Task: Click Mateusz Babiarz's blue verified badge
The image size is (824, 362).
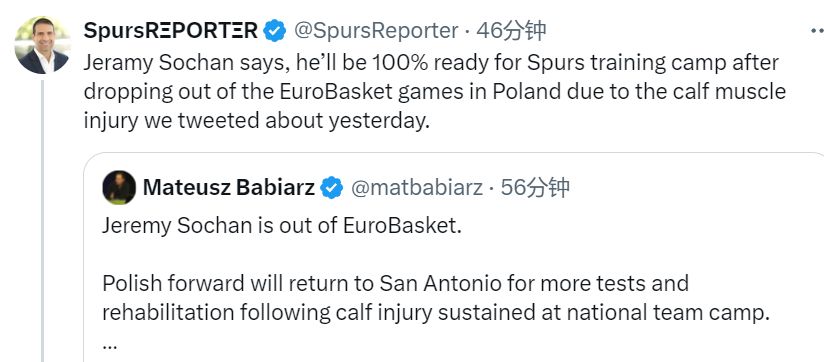Action: (x=332, y=188)
